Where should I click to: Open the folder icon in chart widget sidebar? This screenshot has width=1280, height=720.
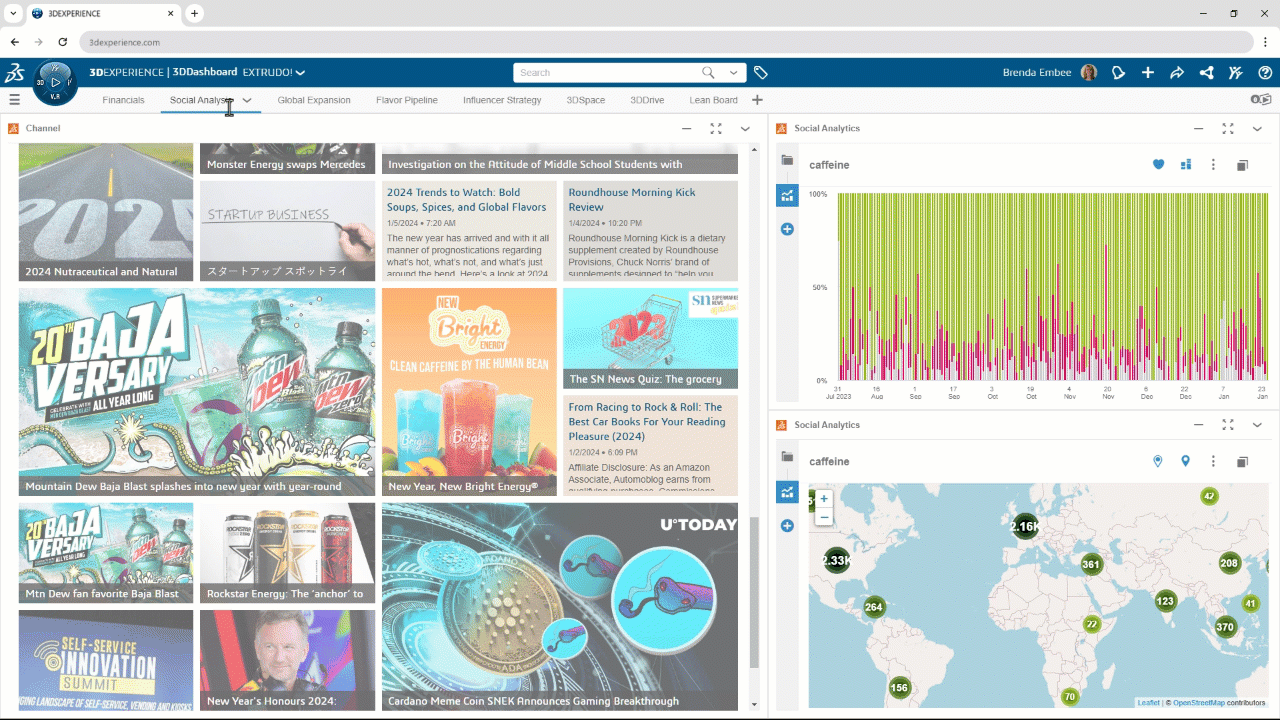point(787,161)
